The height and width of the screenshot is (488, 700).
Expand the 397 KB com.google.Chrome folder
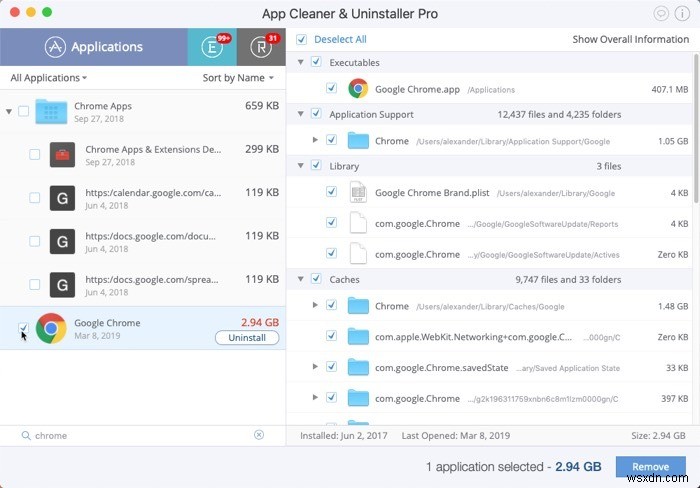(x=315, y=397)
